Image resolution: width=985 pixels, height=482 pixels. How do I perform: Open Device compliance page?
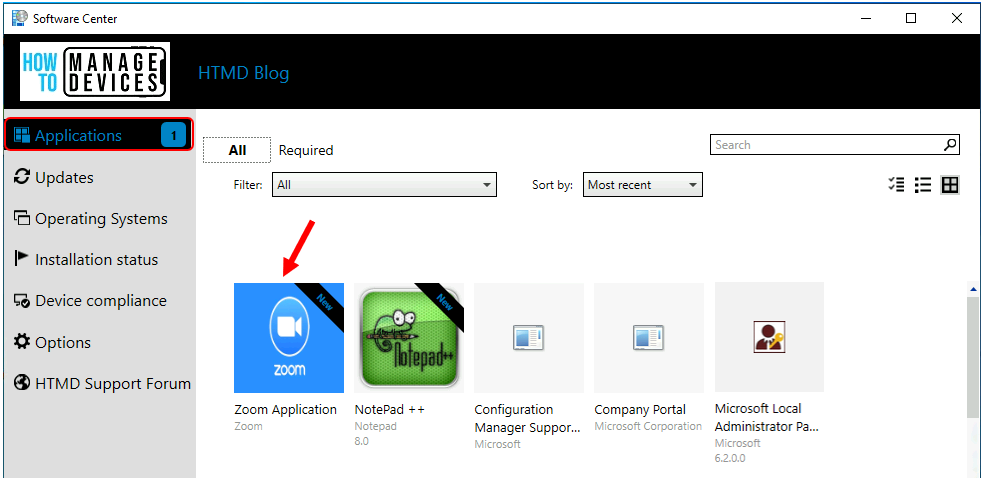click(101, 301)
